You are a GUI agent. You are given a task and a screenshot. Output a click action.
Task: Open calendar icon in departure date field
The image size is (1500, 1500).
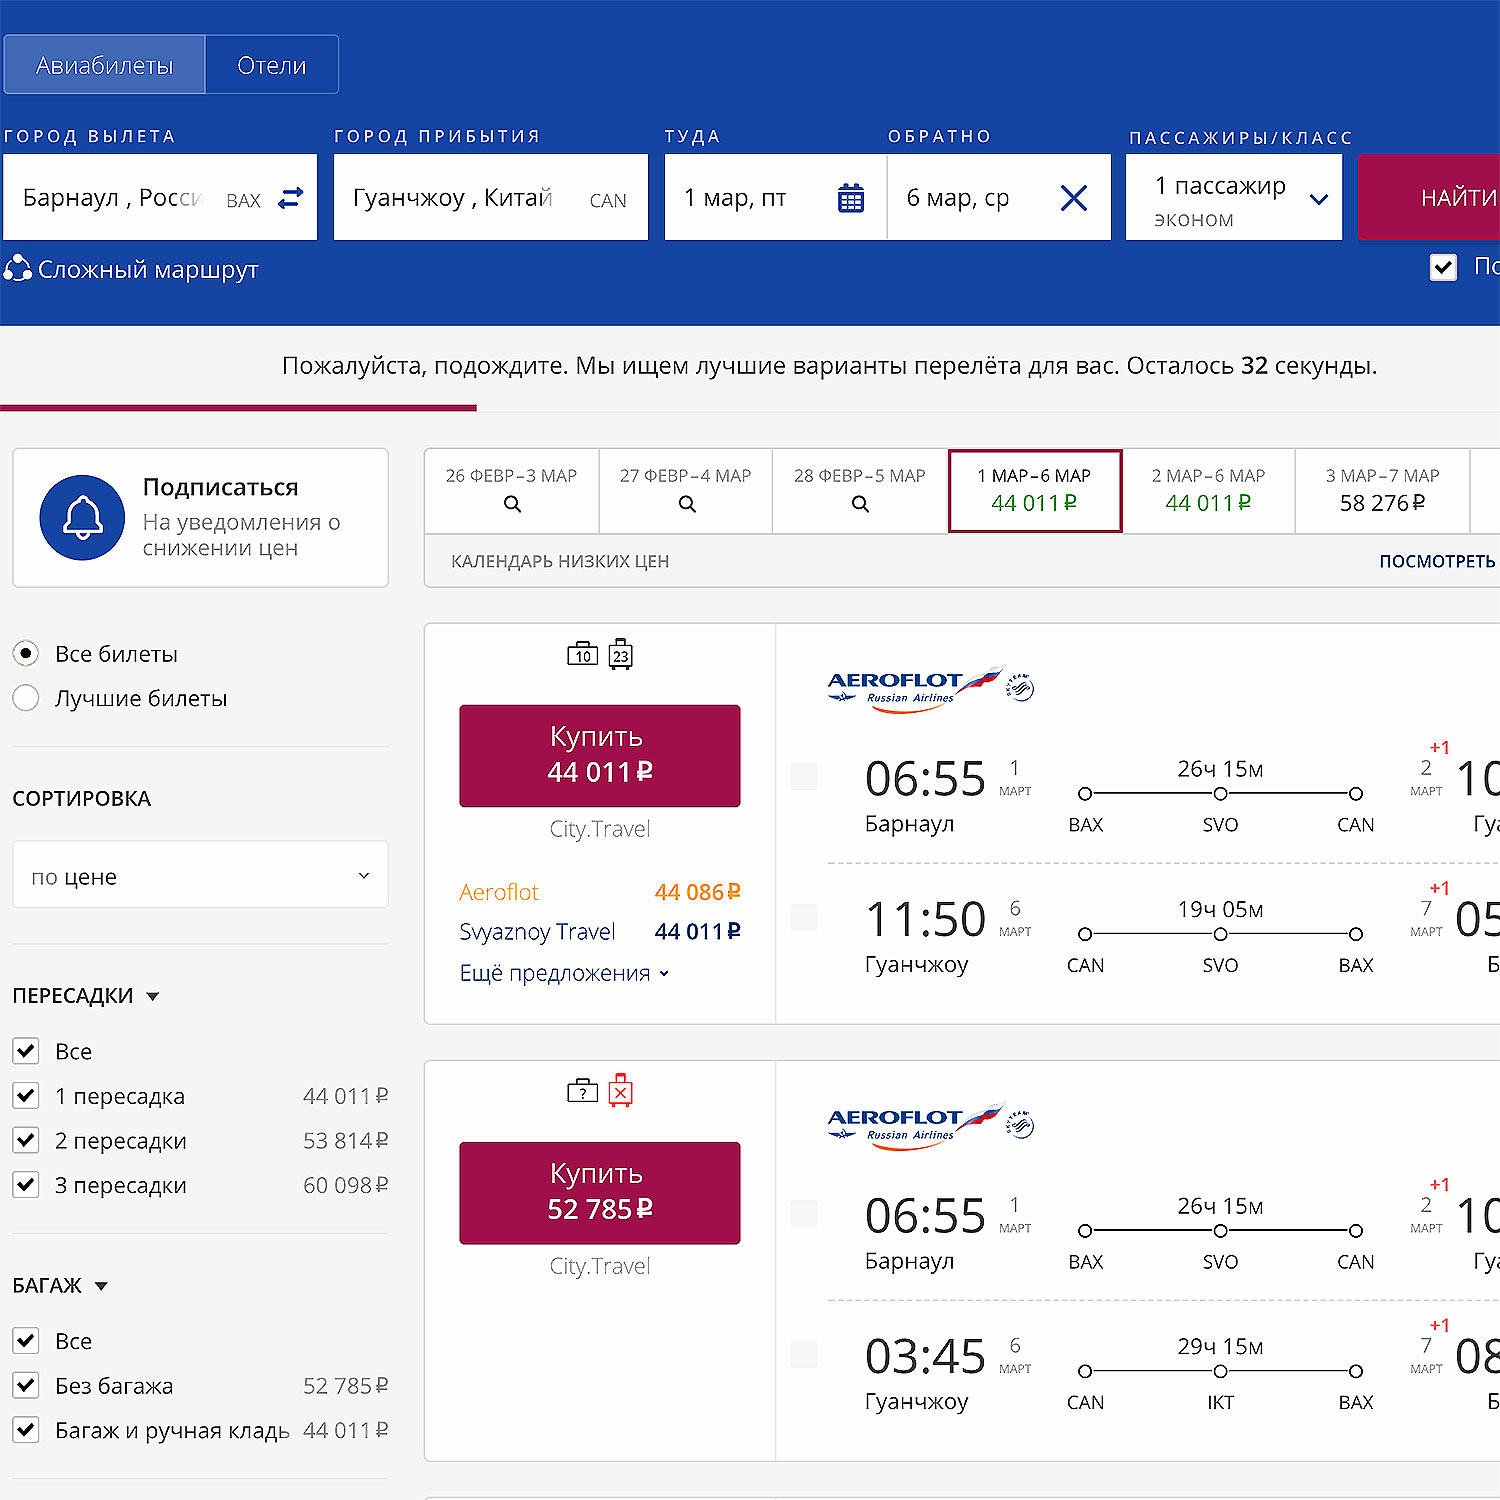851,198
